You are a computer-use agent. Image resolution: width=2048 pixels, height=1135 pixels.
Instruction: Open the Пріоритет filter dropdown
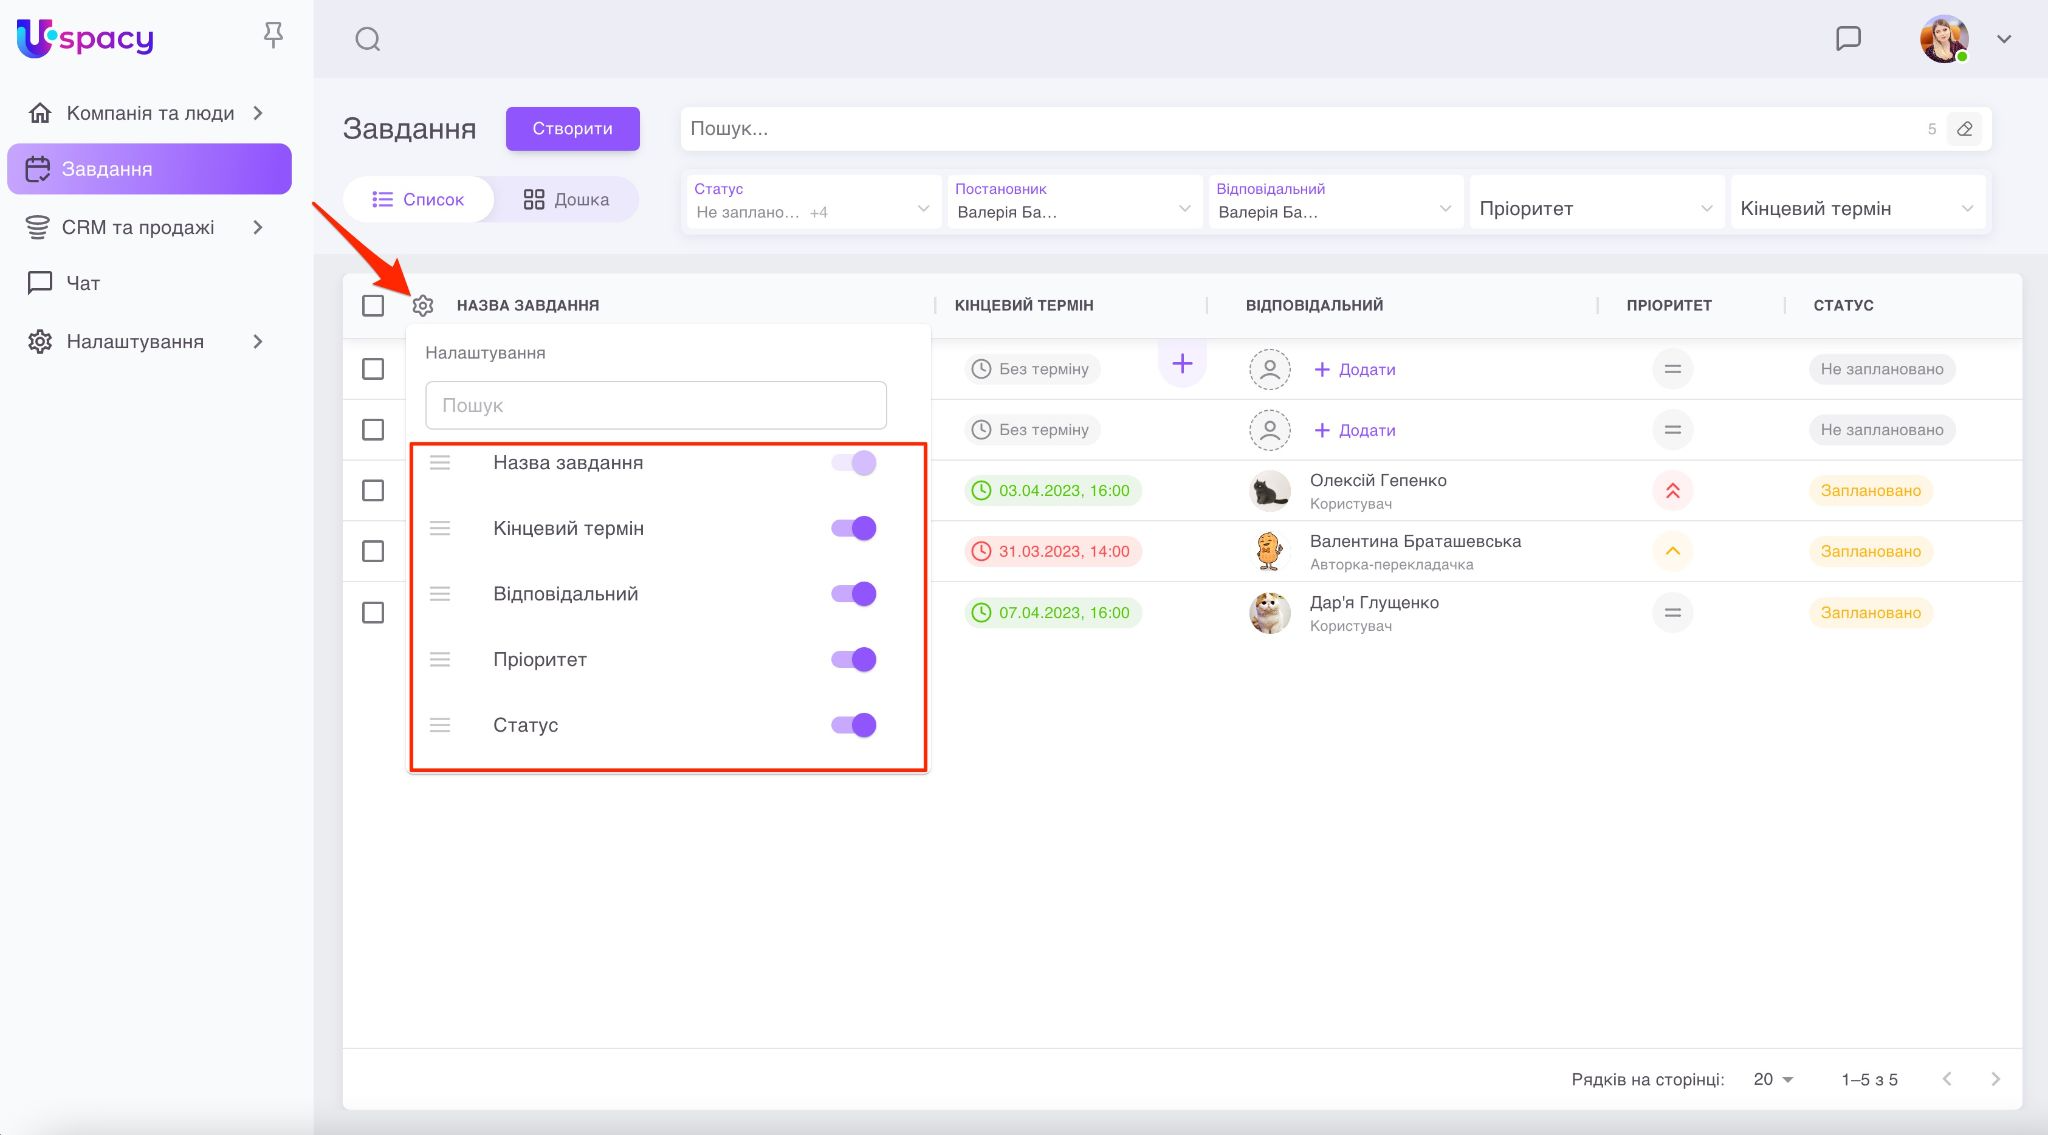[x=1595, y=208]
